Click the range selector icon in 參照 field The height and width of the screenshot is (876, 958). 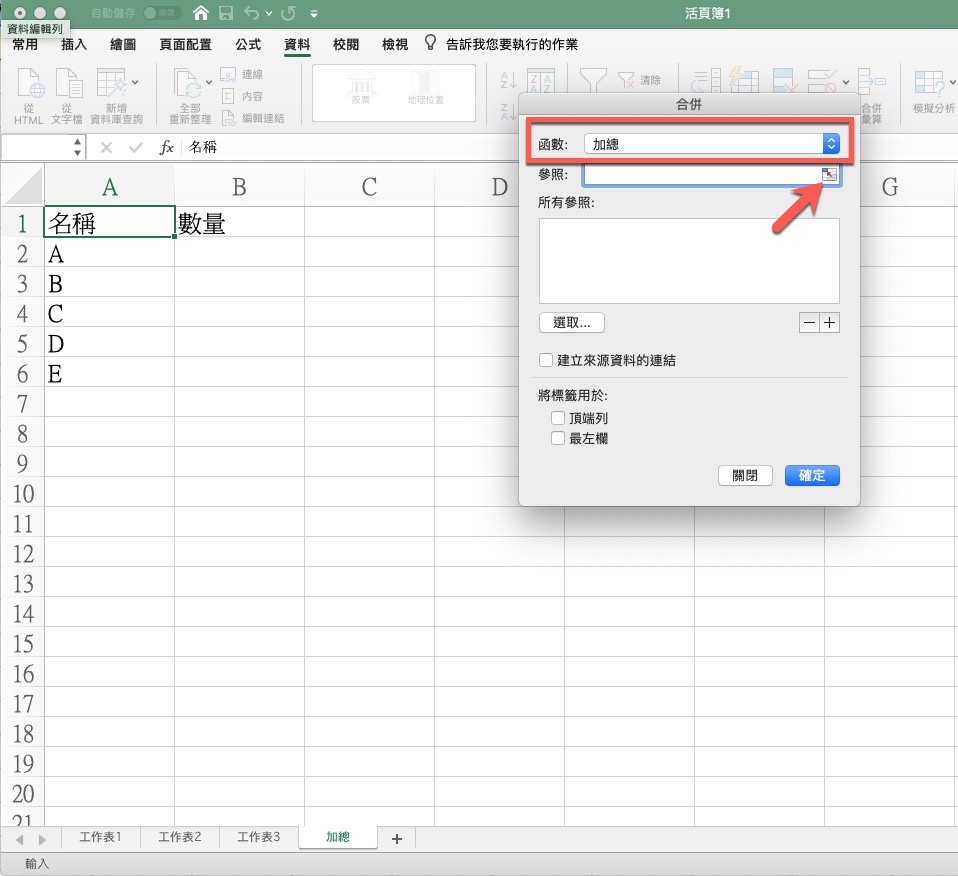tap(829, 175)
